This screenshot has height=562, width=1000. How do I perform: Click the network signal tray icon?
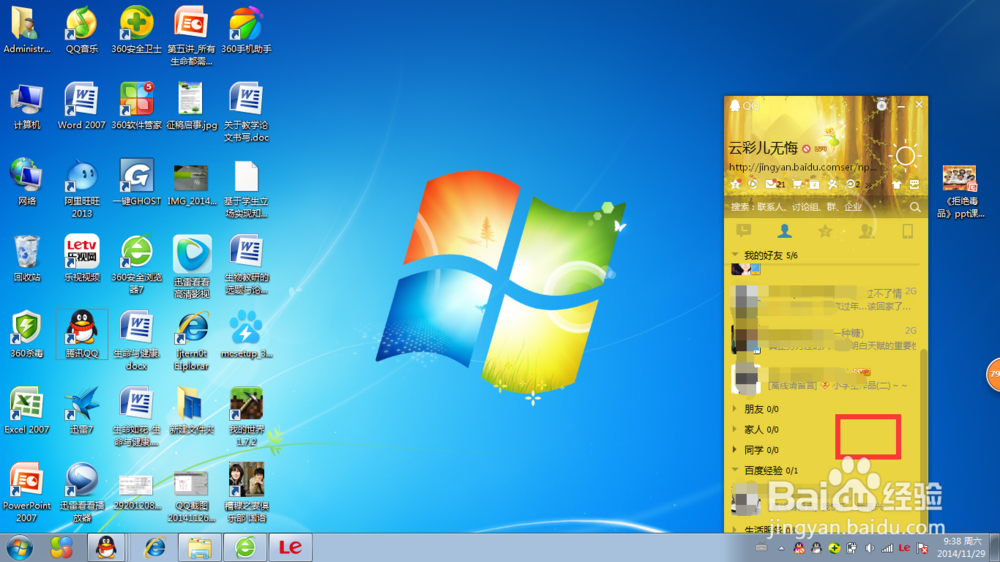coord(887,548)
